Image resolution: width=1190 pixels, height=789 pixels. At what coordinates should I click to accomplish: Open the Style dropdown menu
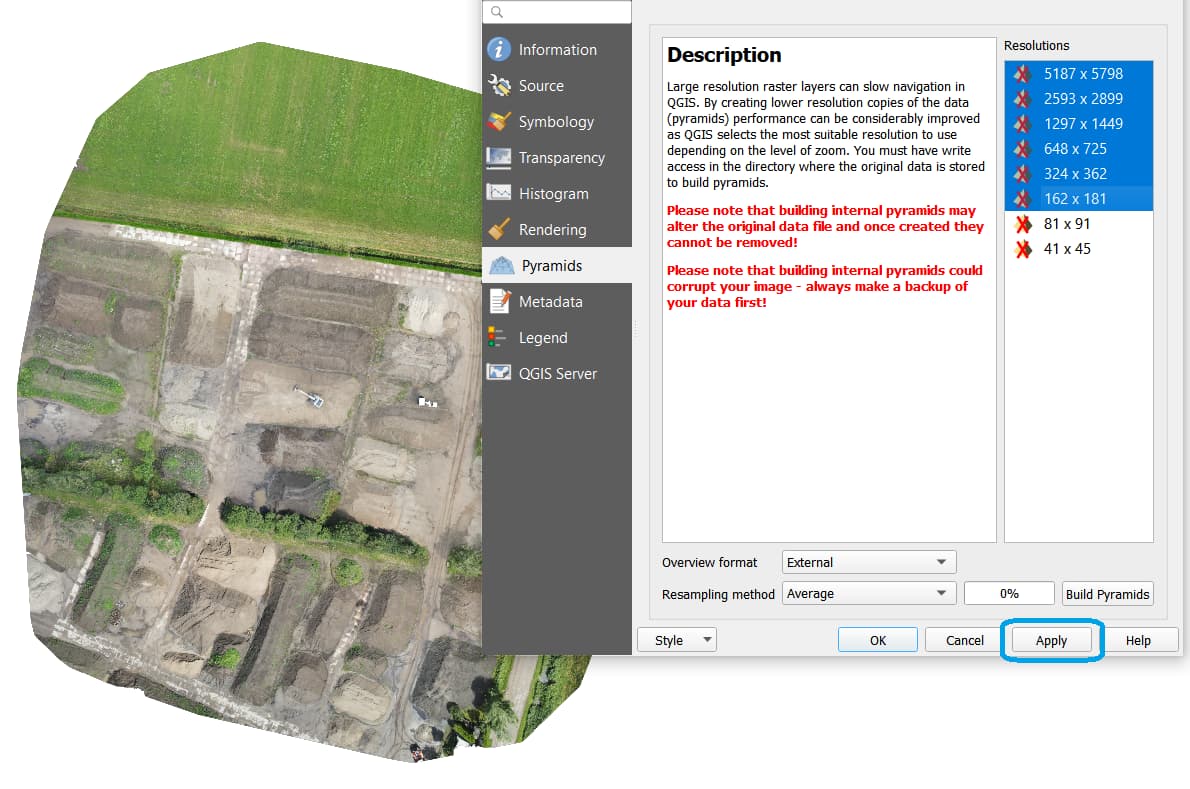(677, 641)
